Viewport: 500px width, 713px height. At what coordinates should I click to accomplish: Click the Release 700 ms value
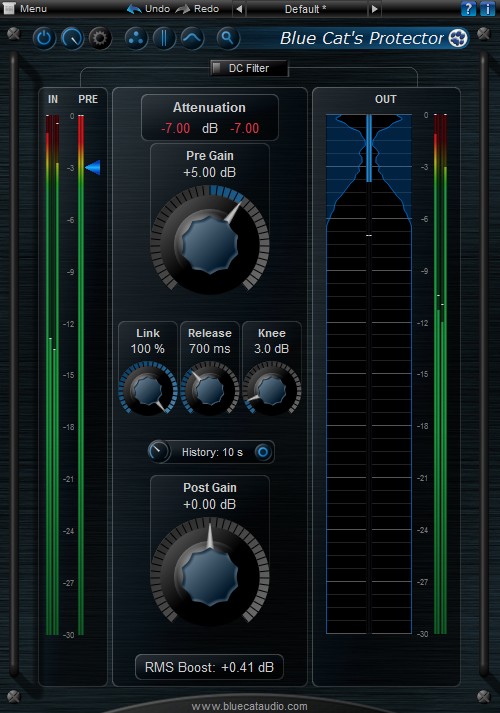tap(210, 349)
